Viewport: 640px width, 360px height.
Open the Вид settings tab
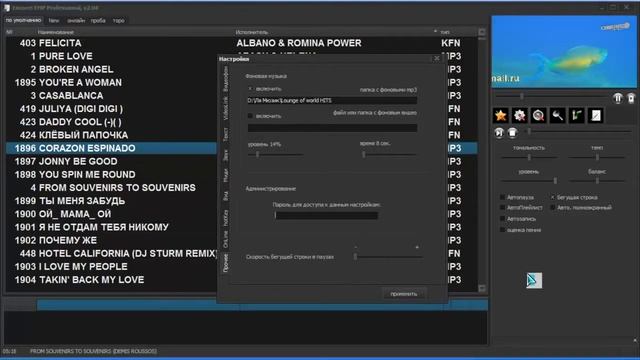[x=225, y=196]
